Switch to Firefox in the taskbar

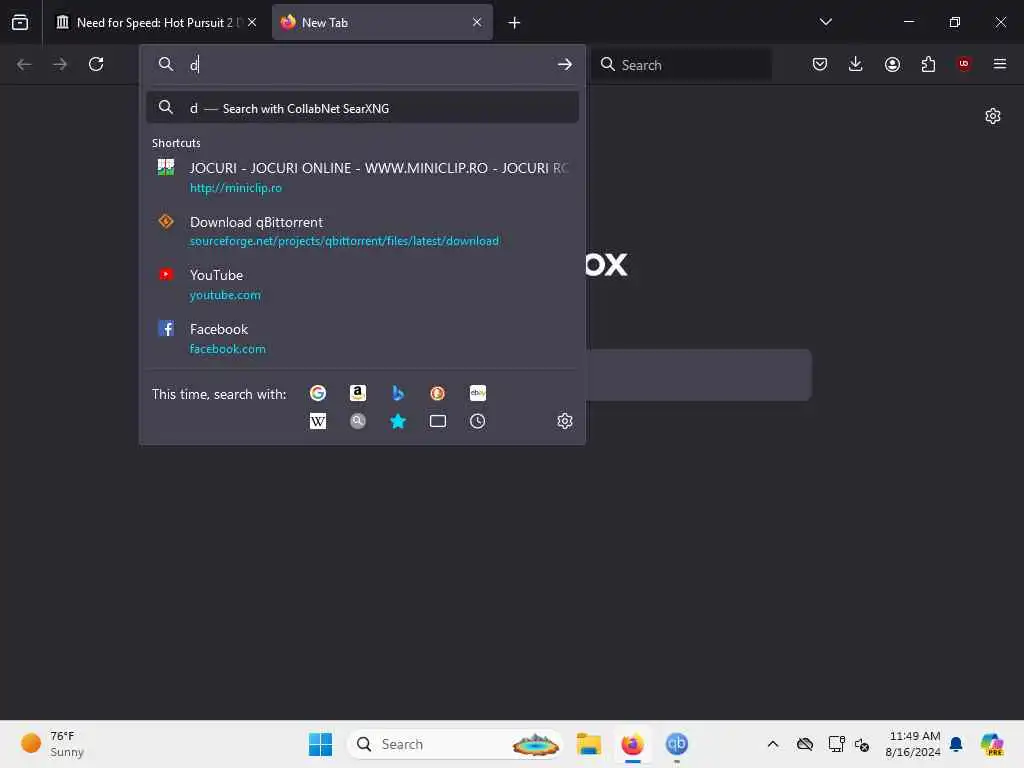tap(632, 744)
